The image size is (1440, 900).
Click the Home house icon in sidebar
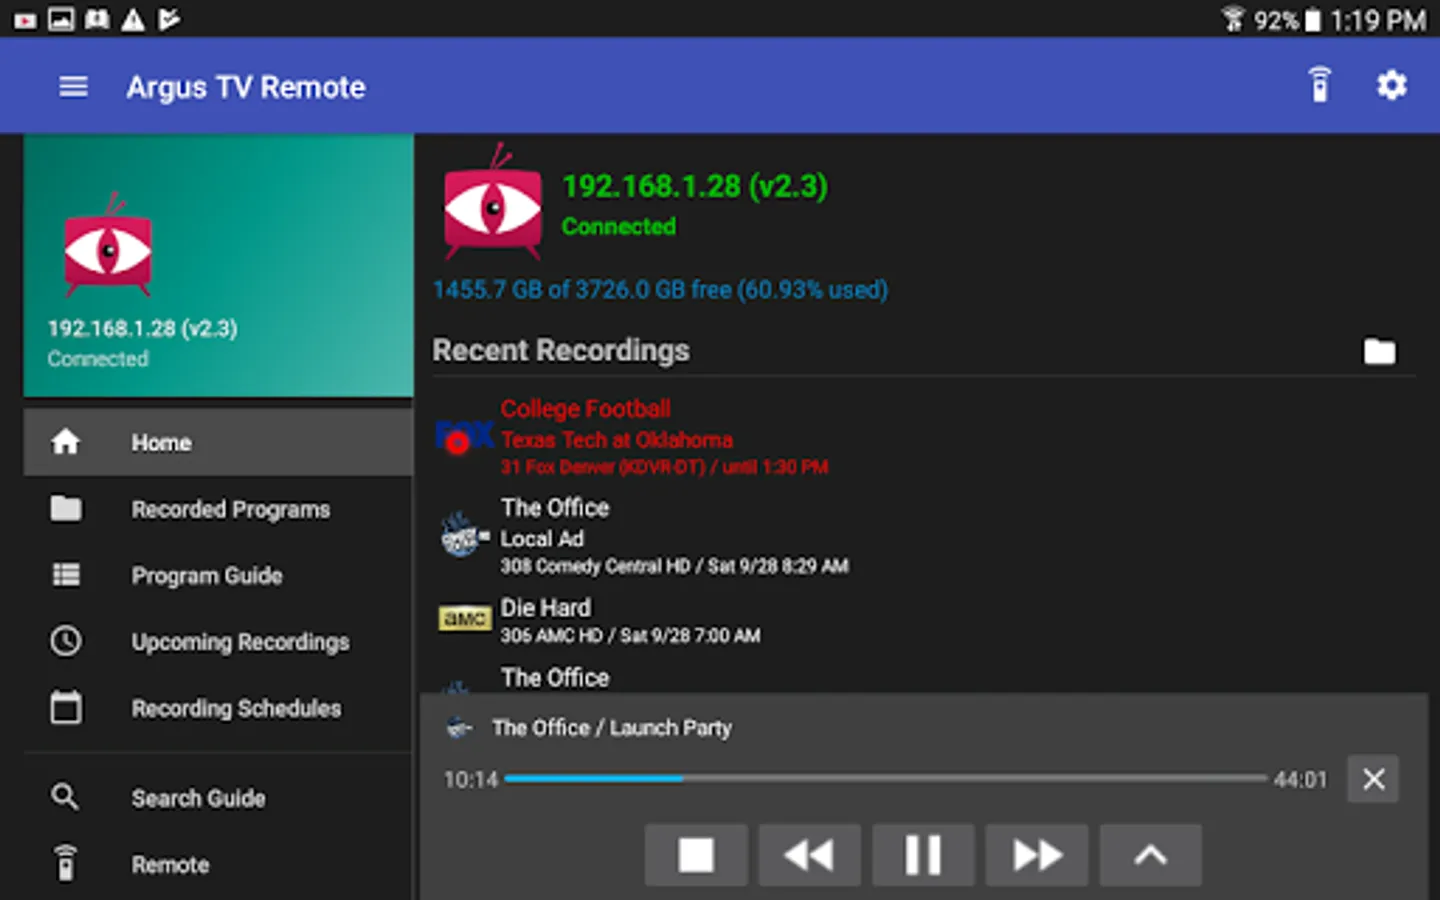66,441
